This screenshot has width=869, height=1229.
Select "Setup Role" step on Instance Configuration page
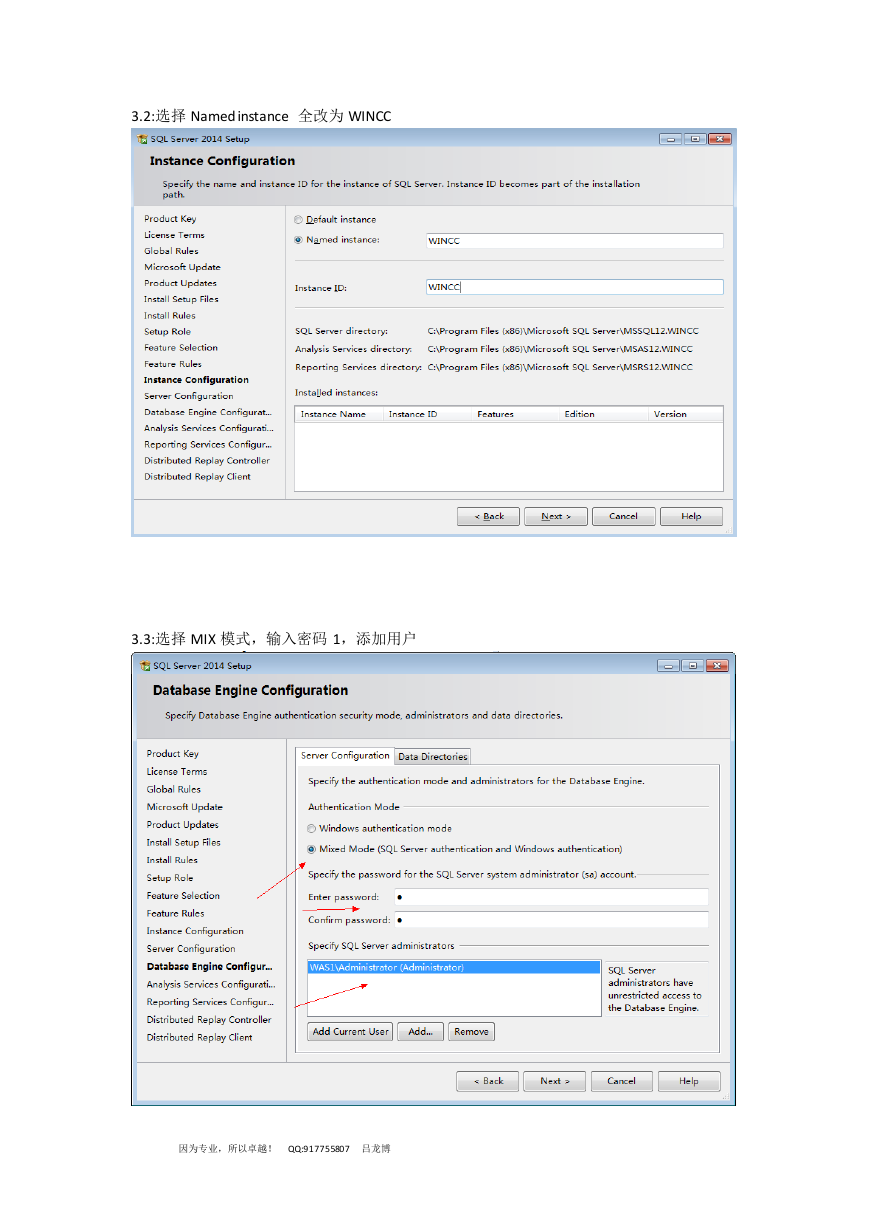point(167,332)
